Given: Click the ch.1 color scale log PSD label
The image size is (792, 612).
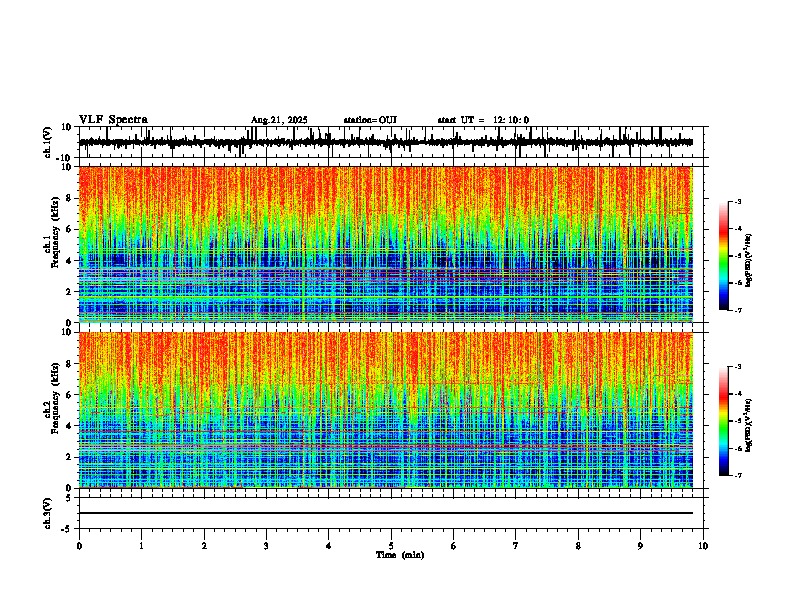Looking at the screenshot, I should click(749, 260).
